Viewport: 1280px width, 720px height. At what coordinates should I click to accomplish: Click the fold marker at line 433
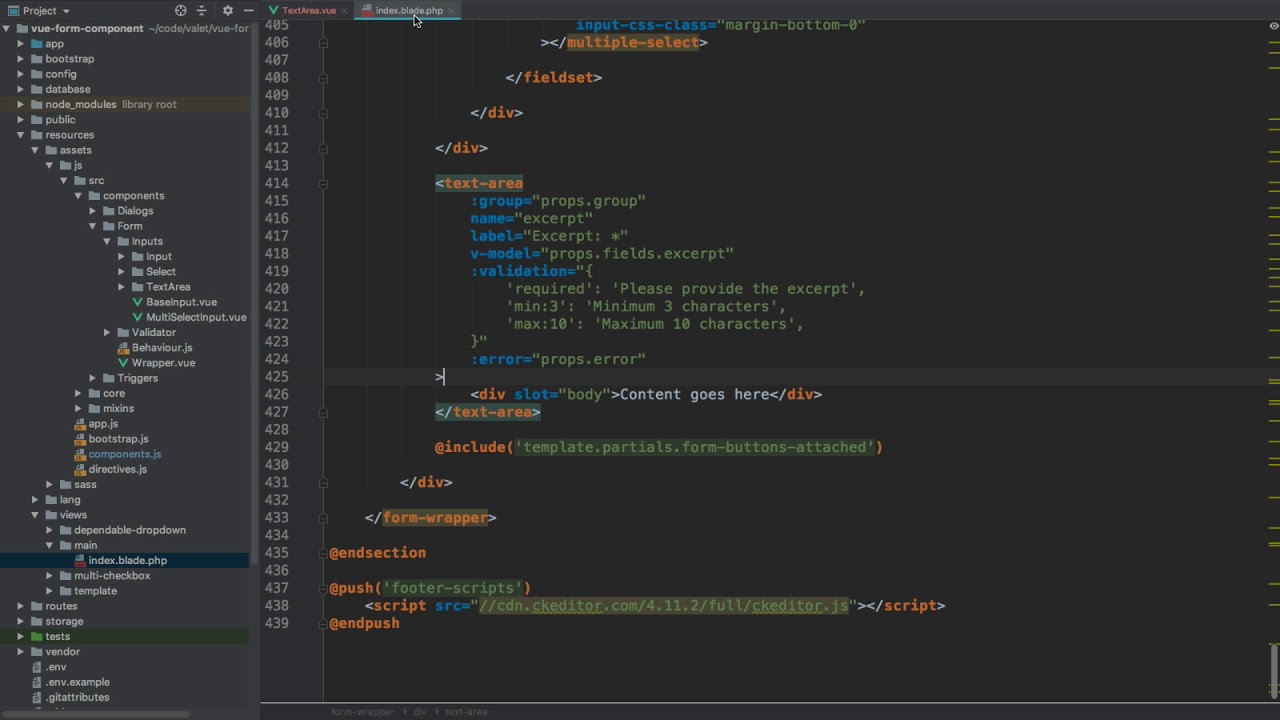(323, 518)
